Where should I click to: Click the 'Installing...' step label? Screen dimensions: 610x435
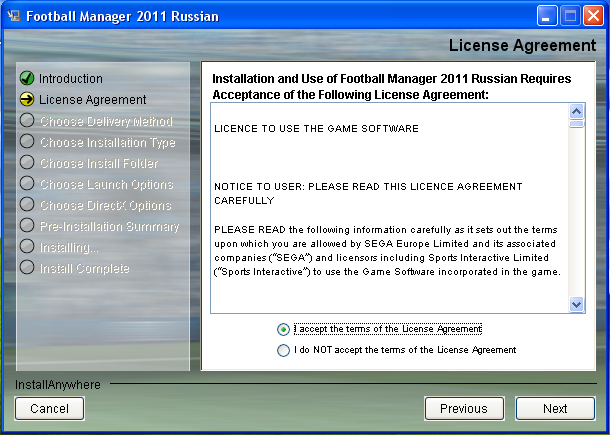point(69,247)
